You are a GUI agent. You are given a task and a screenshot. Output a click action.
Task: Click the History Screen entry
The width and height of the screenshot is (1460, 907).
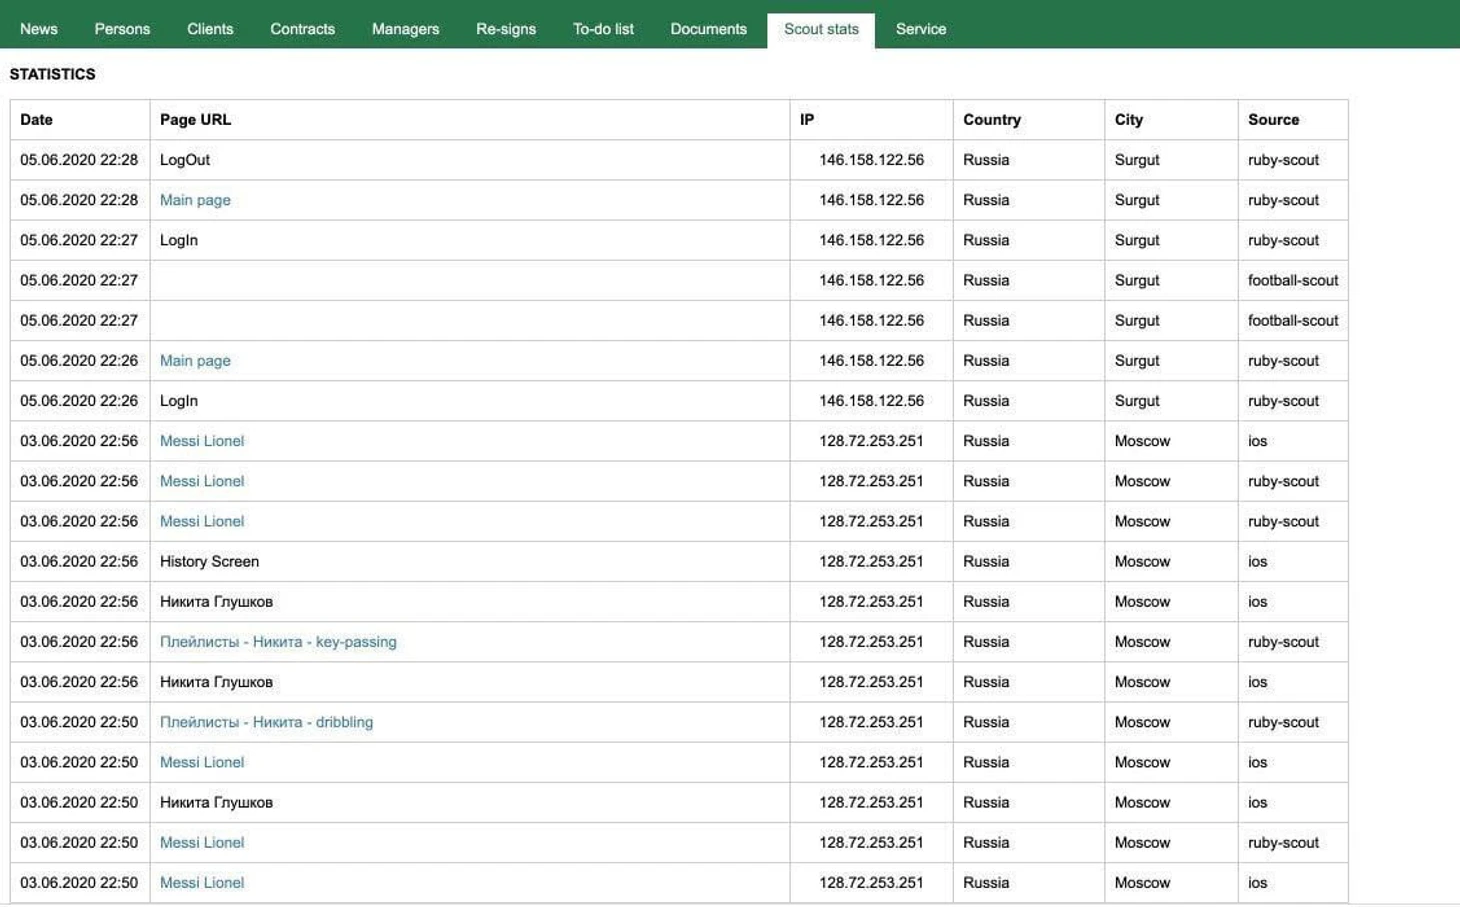209,562
